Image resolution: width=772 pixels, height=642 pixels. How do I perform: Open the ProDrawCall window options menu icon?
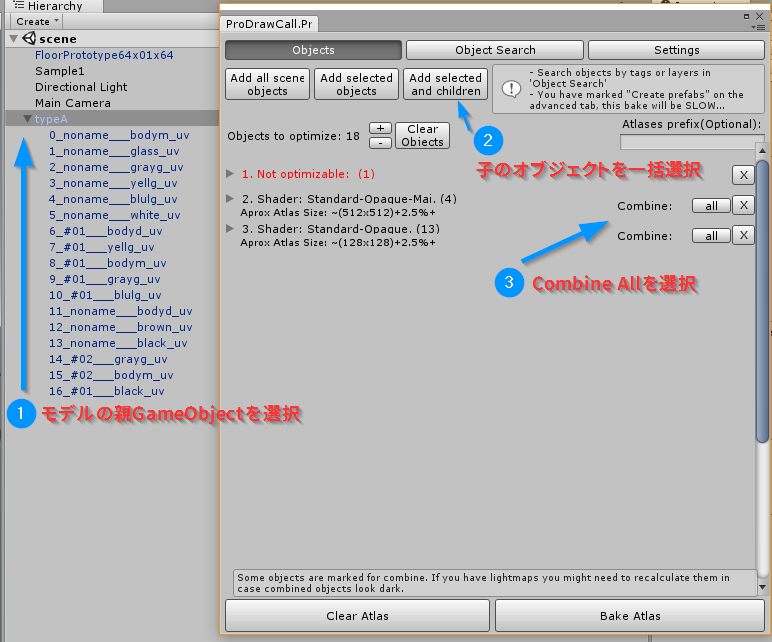[x=758, y=27]
